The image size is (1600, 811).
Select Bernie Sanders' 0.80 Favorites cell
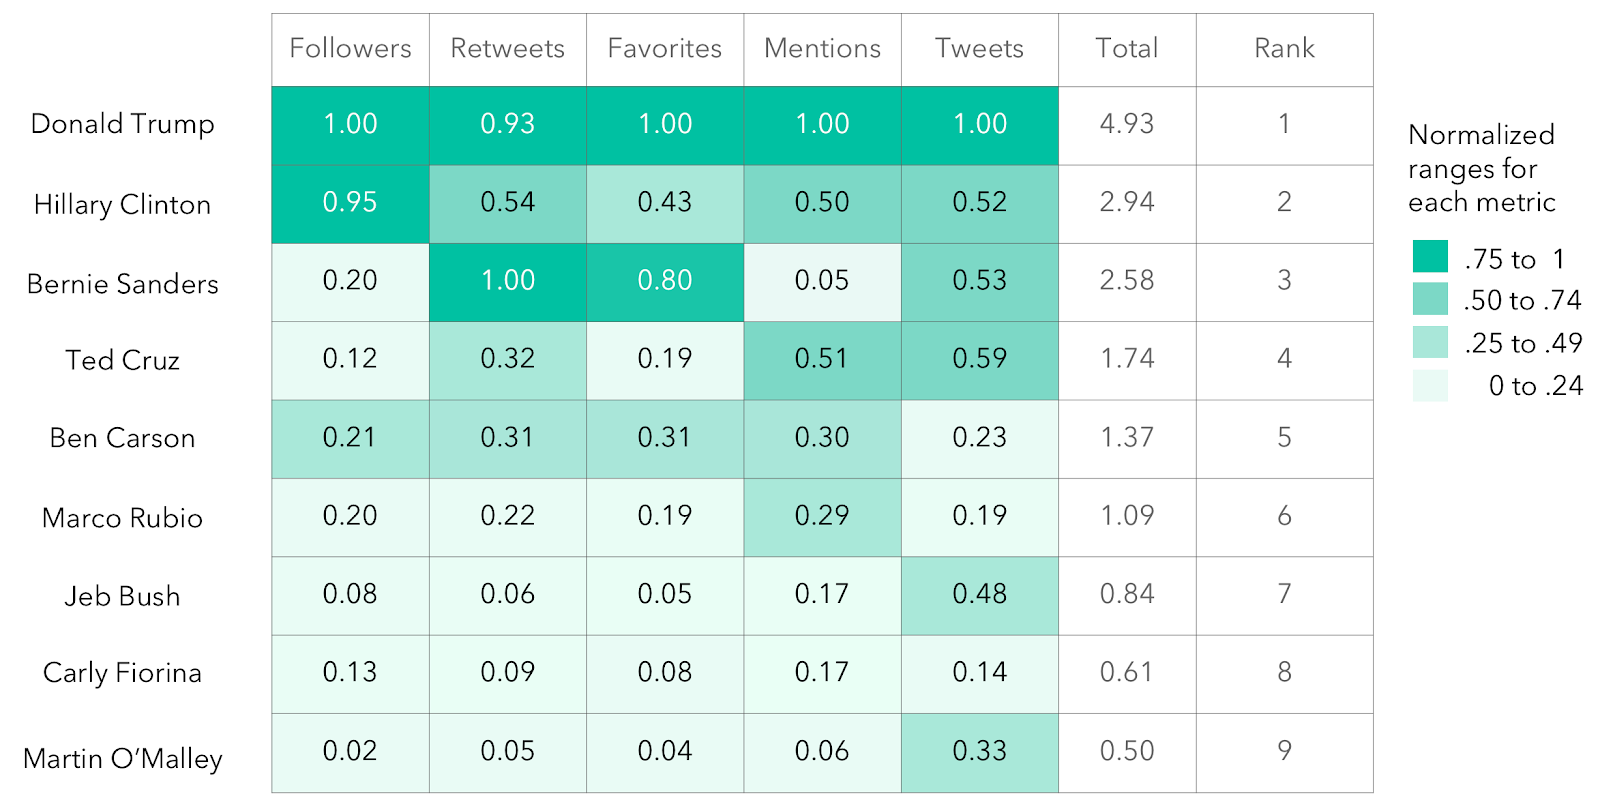pos(664,281)
